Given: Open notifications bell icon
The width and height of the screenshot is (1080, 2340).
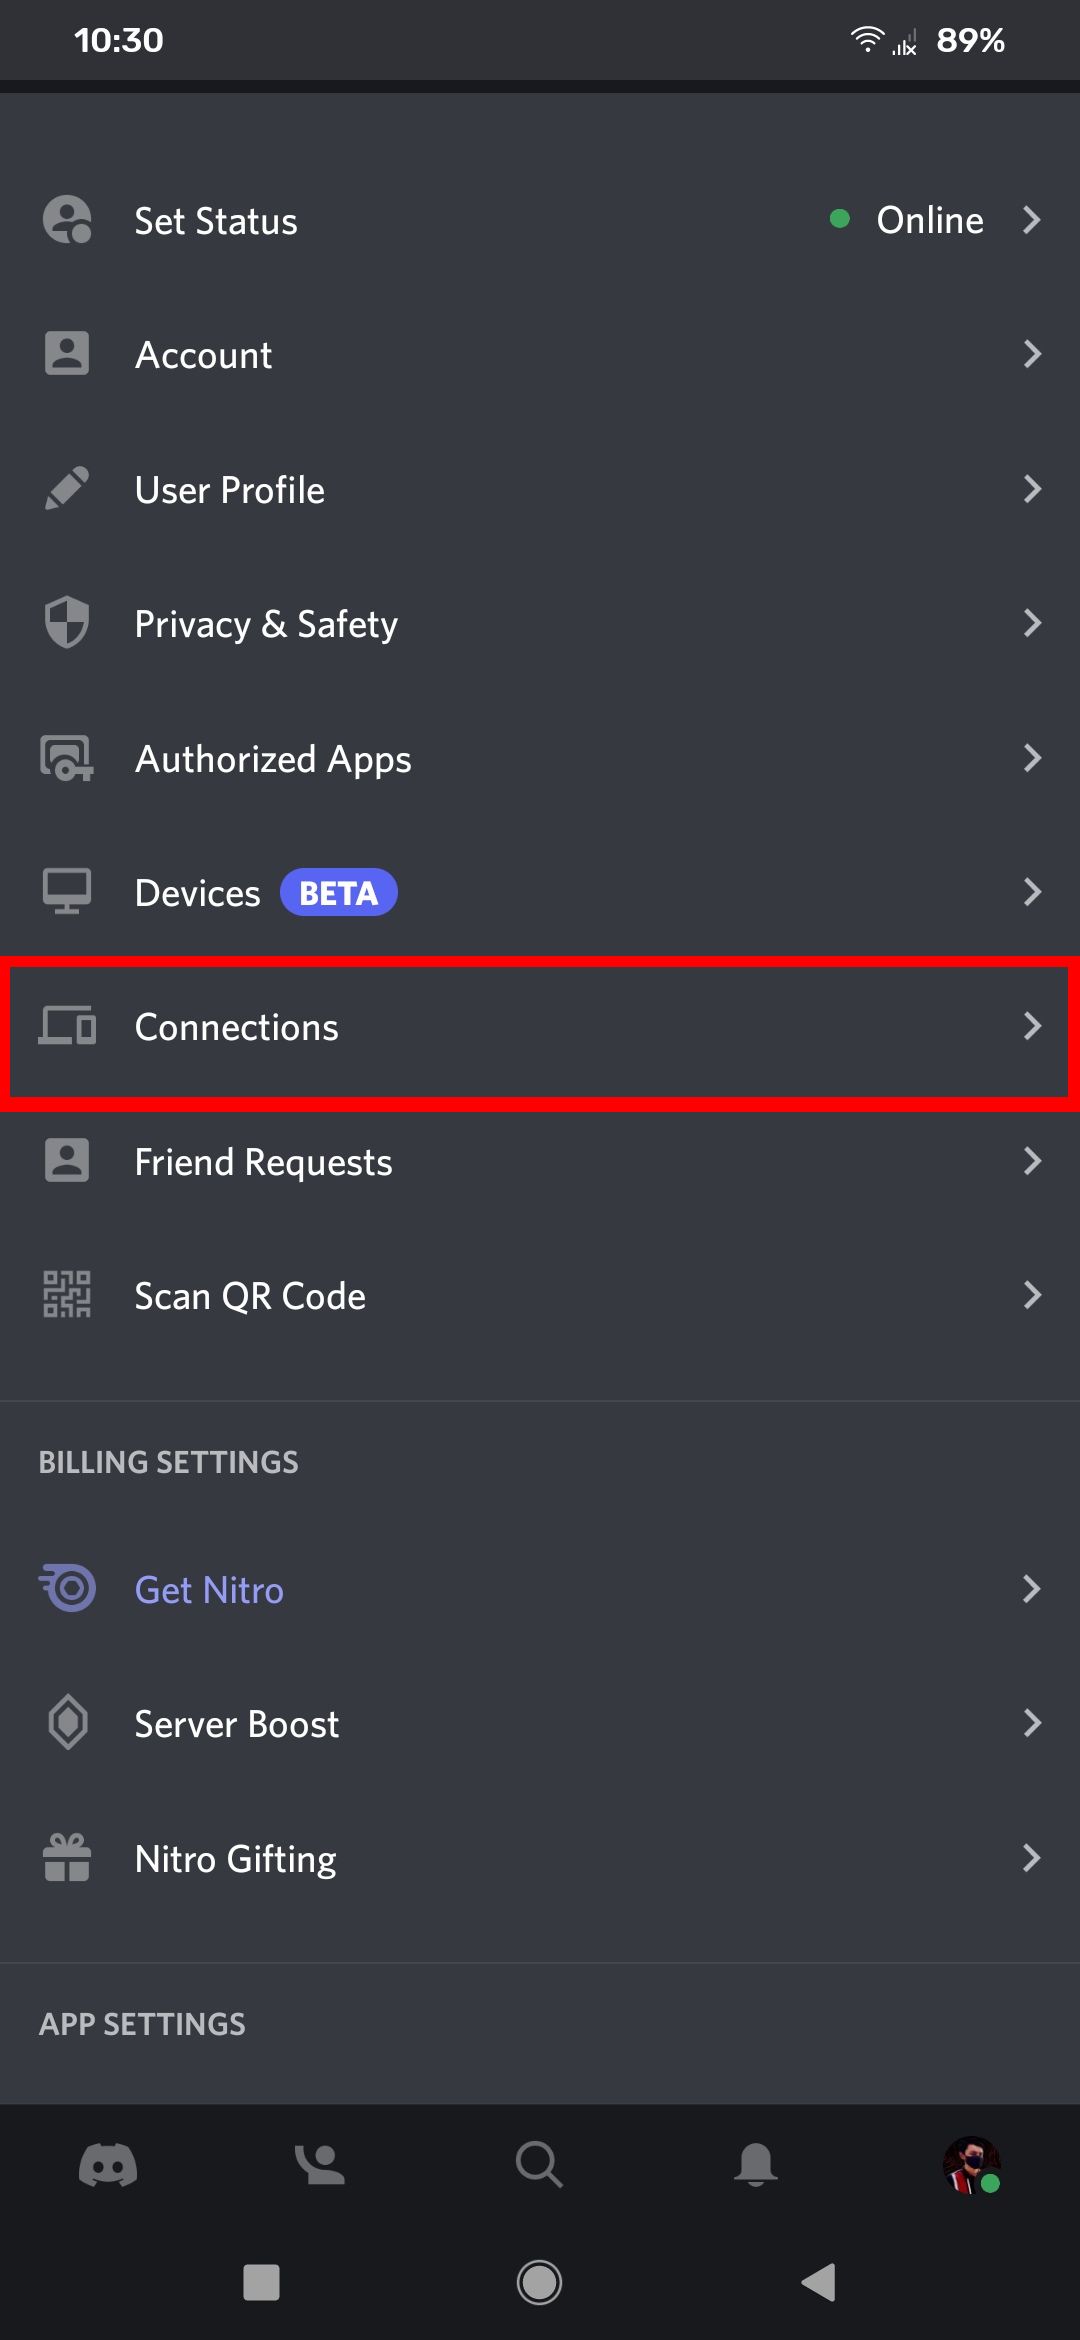Looking at the screenshot, I should 756,2165.
